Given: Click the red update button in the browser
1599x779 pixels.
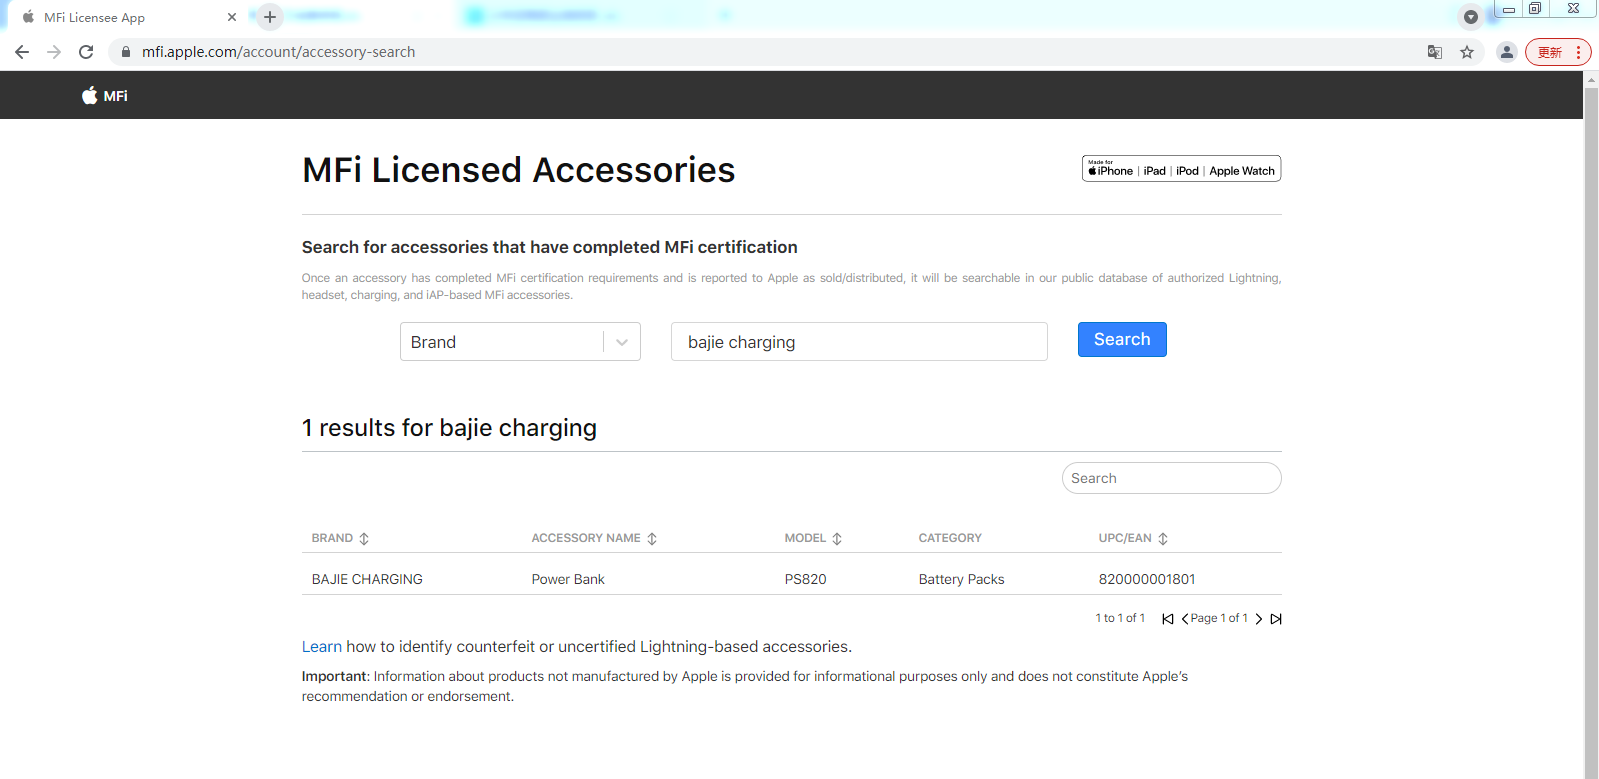Looking at the screenshot, I should click(1558, 52).
